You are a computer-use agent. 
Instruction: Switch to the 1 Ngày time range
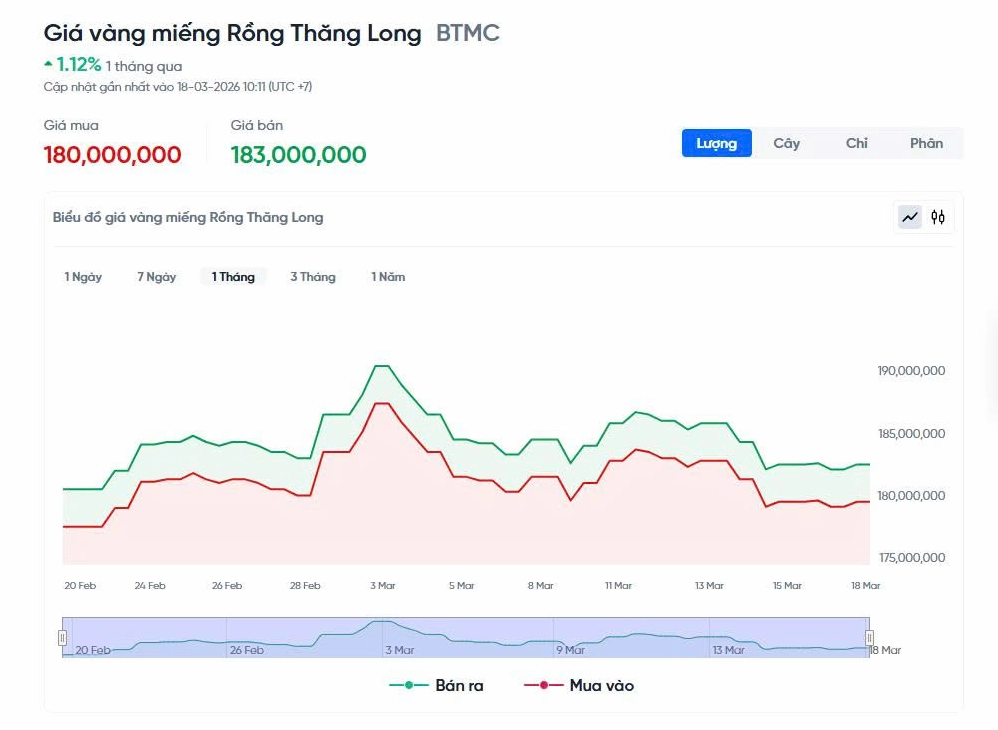pyautogui.click(x=83, y=276)
